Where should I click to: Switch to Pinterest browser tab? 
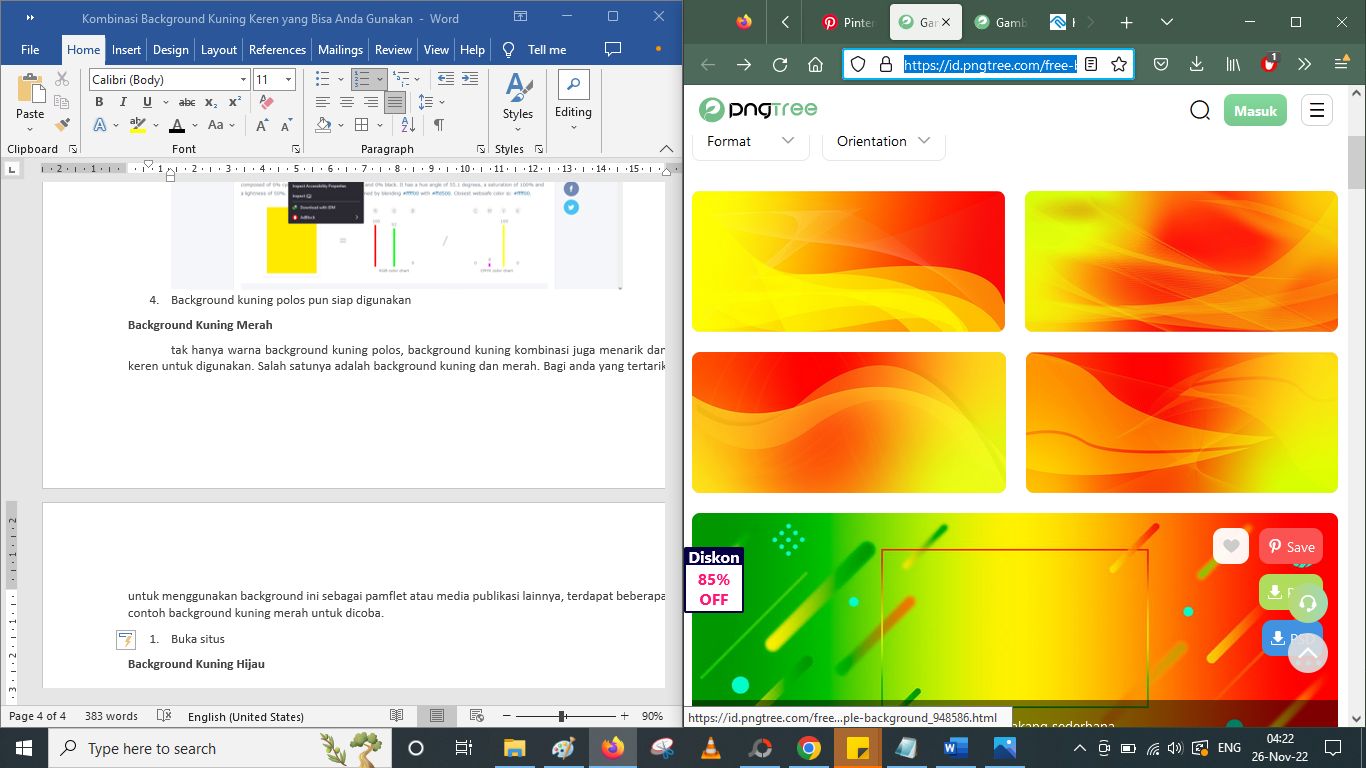[848, 22]
